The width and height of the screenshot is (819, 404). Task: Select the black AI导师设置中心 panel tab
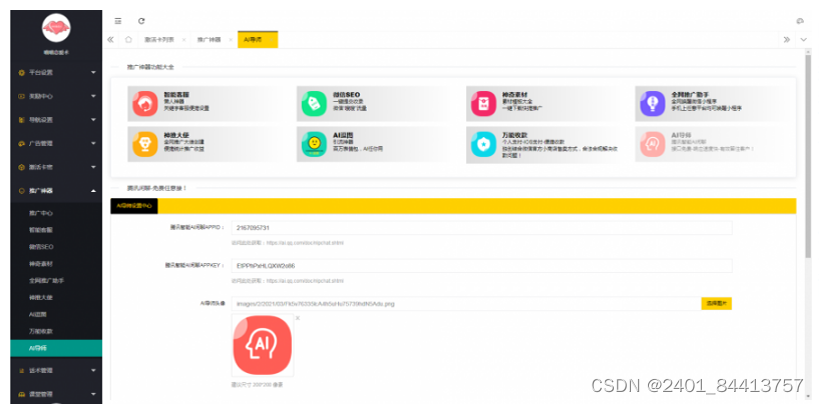click(134, 206)
